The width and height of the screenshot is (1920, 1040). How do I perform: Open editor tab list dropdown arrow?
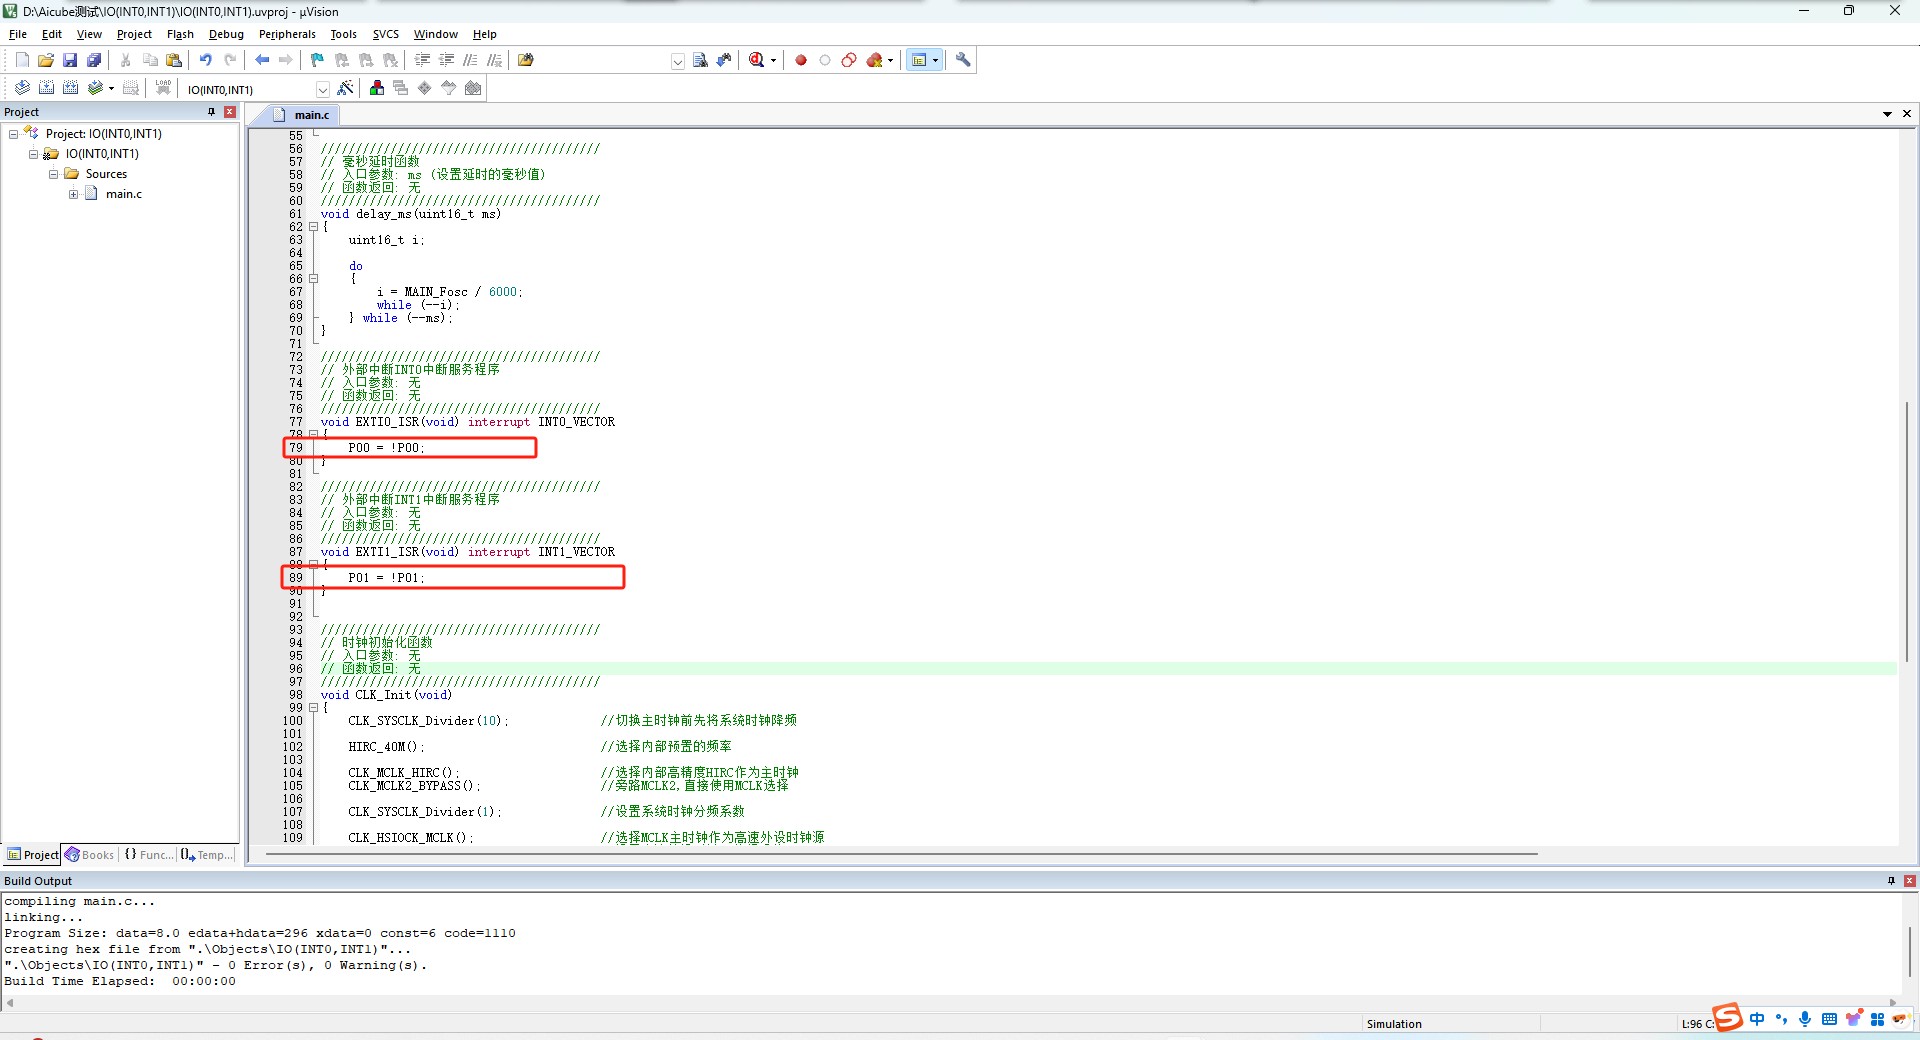(x=1887, y=114)
